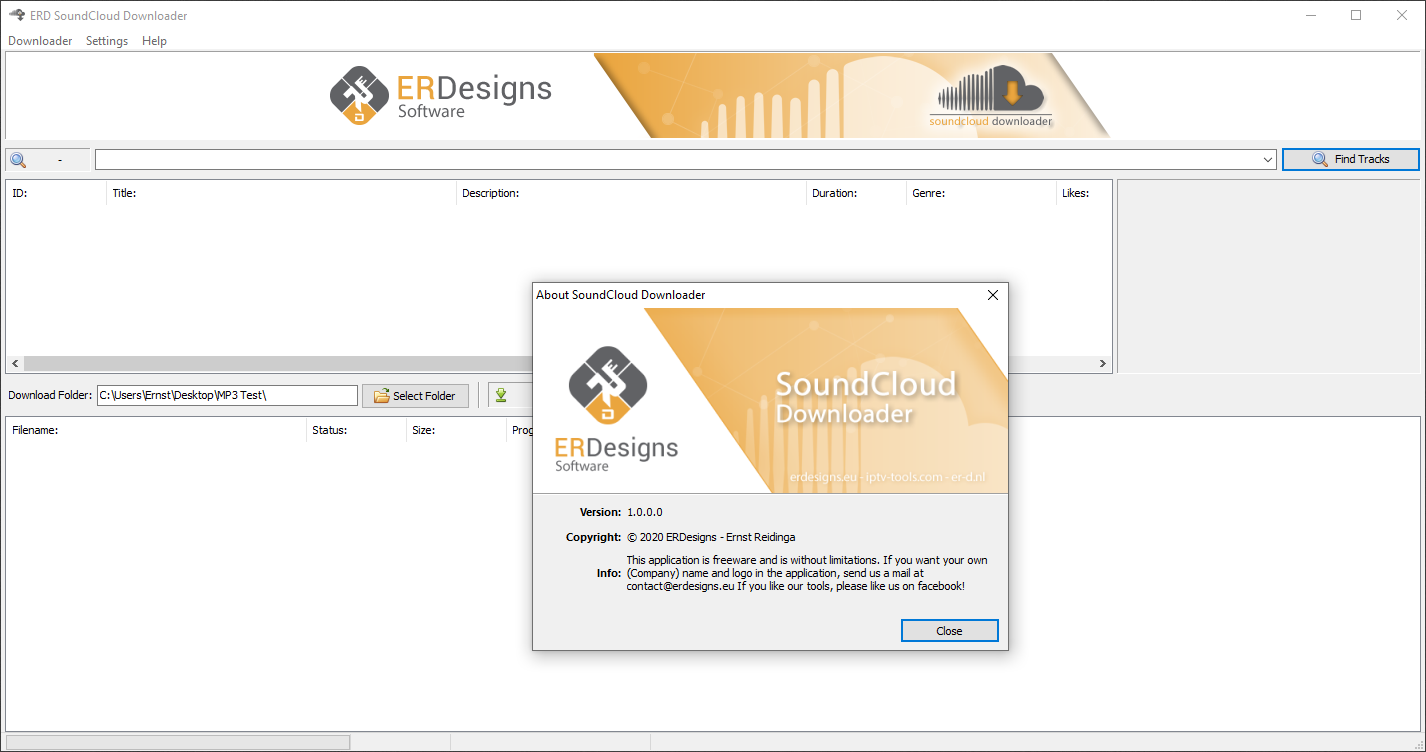The height and width of the screenshot is (752, 1426).
Task: Click the Find Tracks button
Action: (x=1350, y=159)
